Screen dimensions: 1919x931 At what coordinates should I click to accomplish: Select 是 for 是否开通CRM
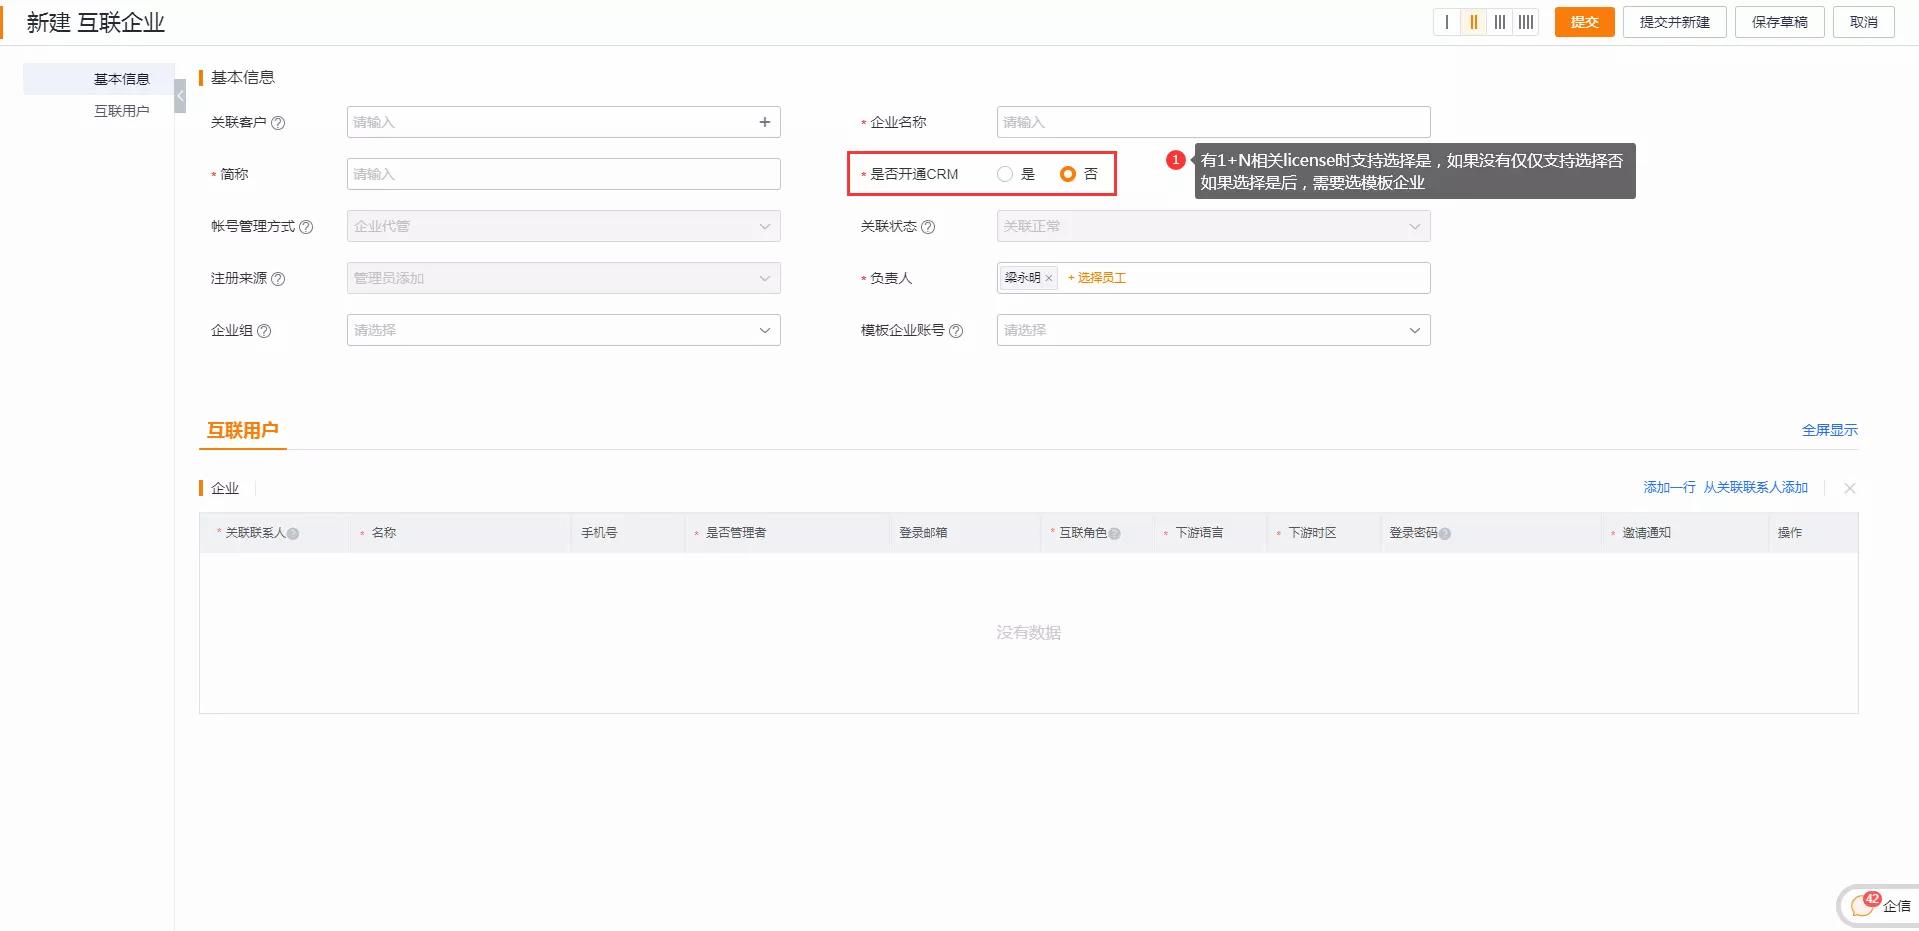tap(1005, 174)
